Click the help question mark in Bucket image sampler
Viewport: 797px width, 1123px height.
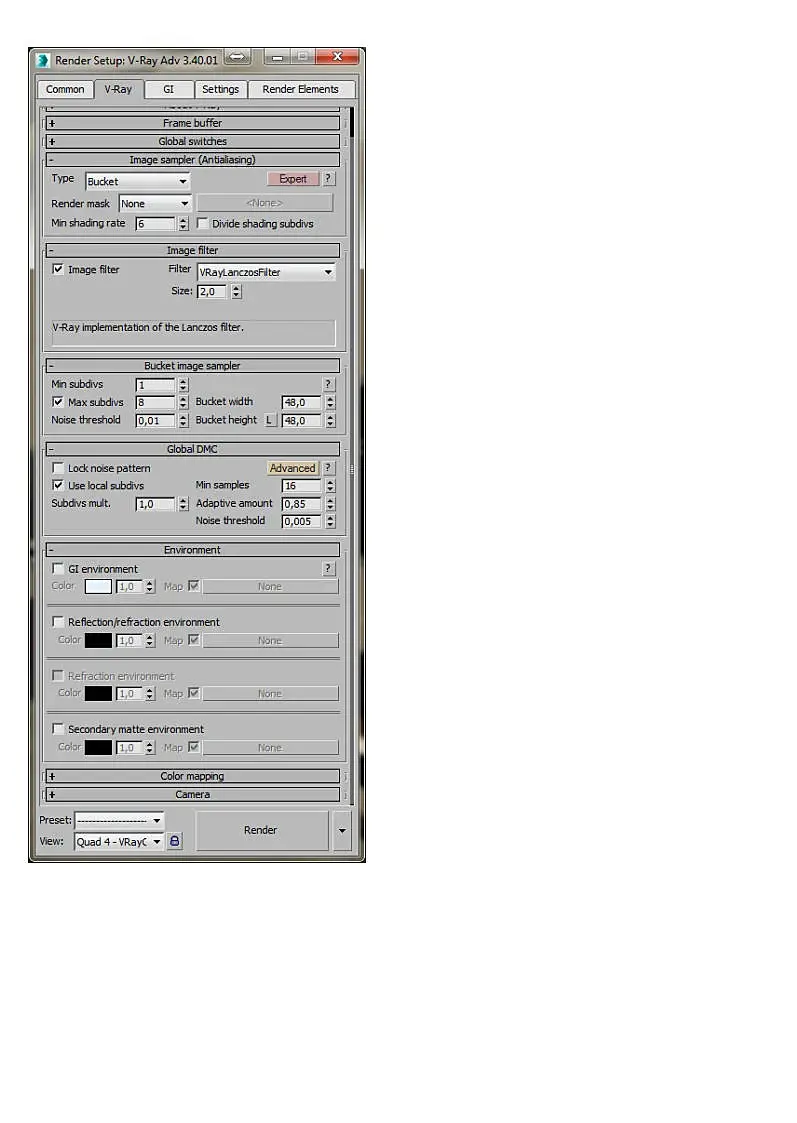[328, 385]
